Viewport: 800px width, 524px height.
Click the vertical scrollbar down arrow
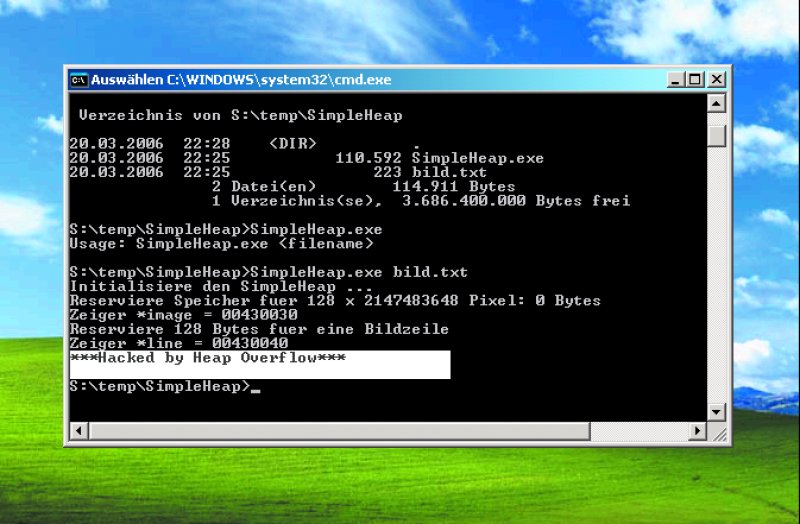[716, 411]
